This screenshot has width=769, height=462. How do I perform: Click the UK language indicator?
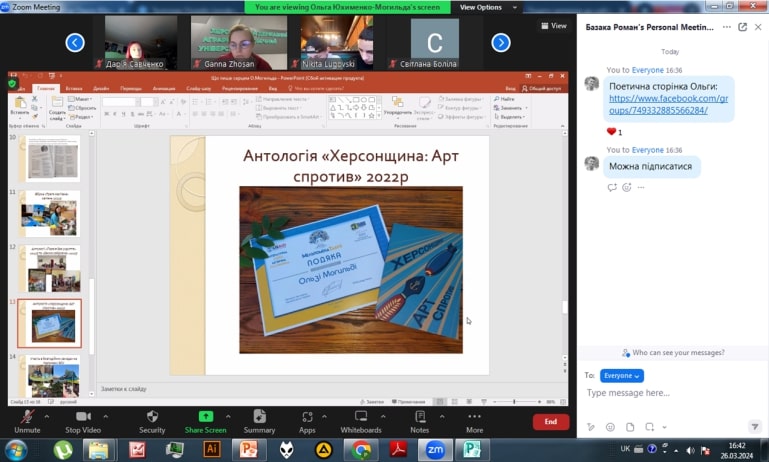pos(625,449)
